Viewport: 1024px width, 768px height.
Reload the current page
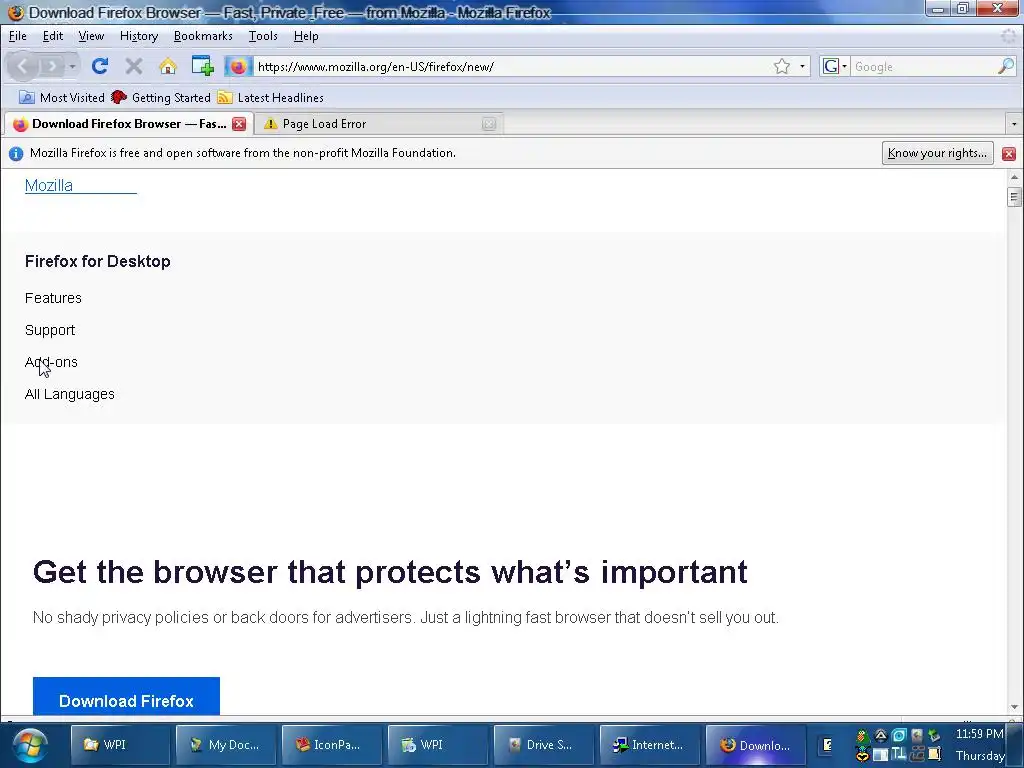(99, 66)
